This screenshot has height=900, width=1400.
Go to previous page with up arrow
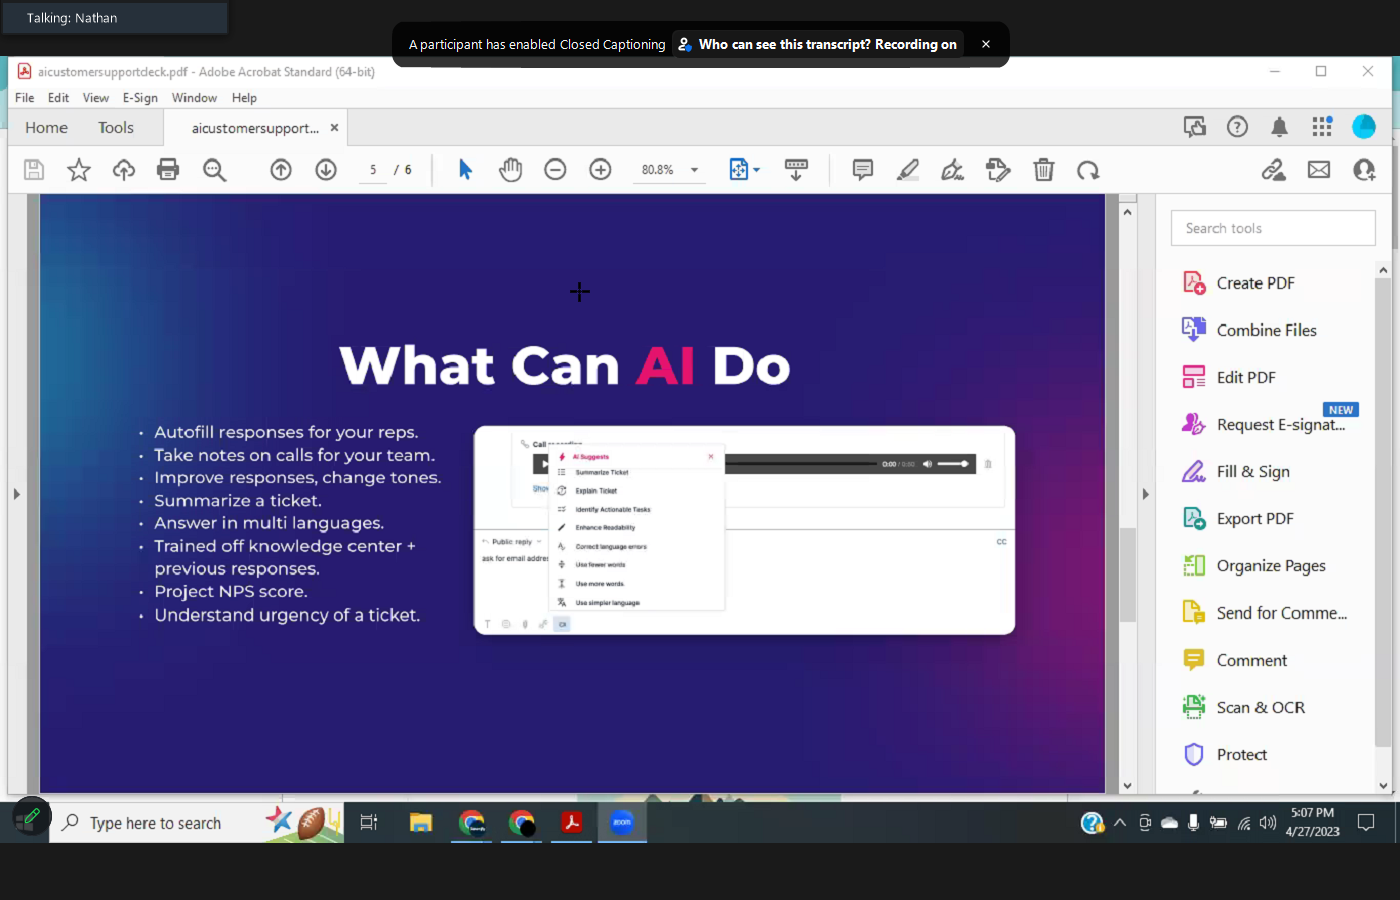click(281, 170)
